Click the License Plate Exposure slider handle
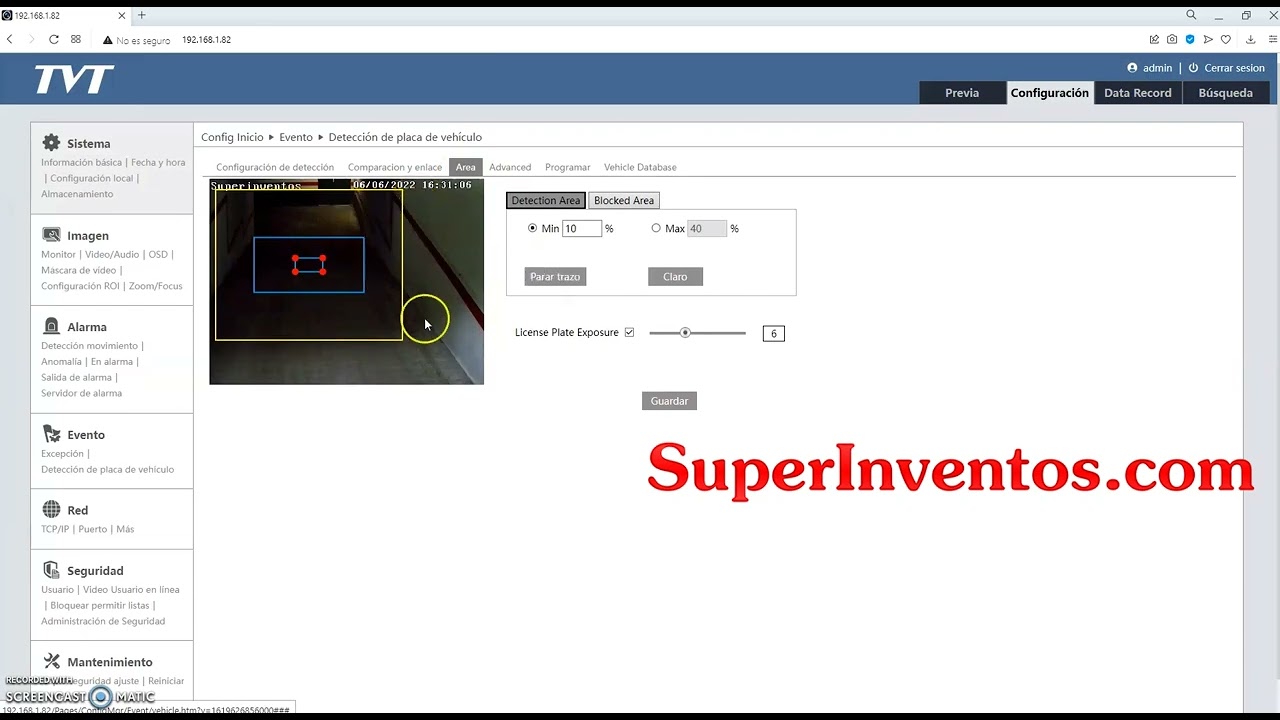The height and width of the screenshot is (720, 1280). [x=685, y=332]
